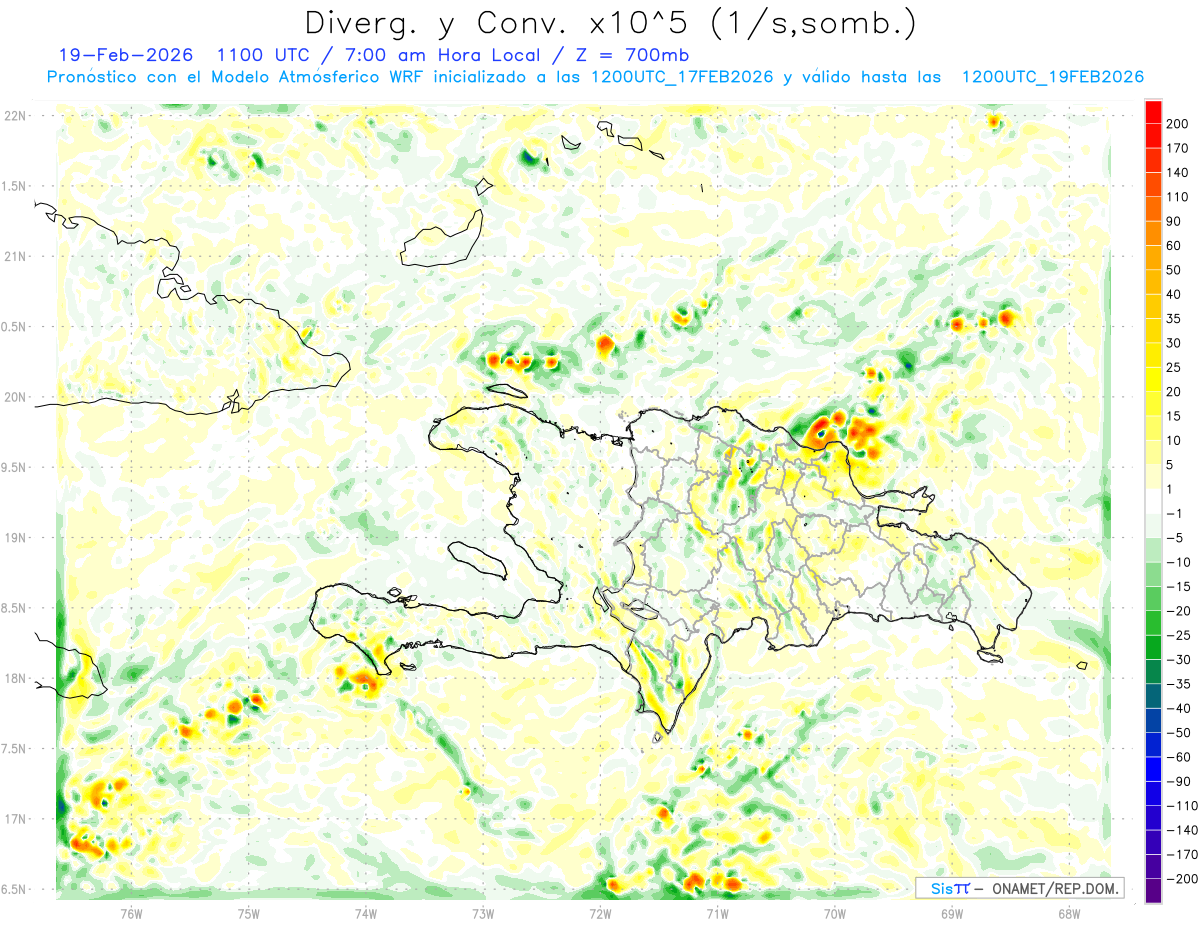1200x927 pixels.
Task: Click the 70W longitude label
Action: point(835,913)
